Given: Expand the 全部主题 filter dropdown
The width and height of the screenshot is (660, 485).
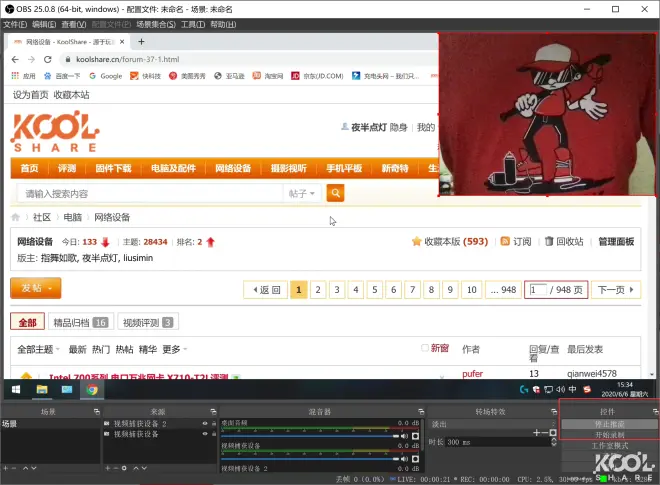Looking at the screenshot, I should tap(38, 349).
